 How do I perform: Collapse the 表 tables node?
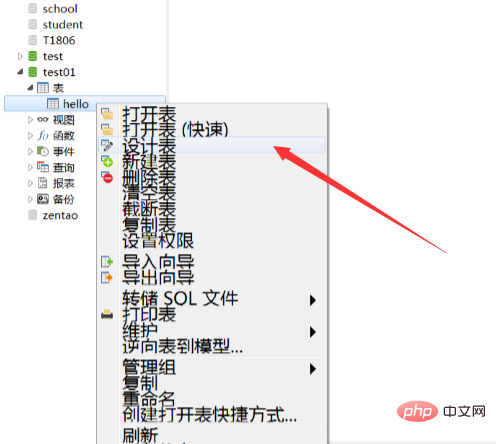31,88
